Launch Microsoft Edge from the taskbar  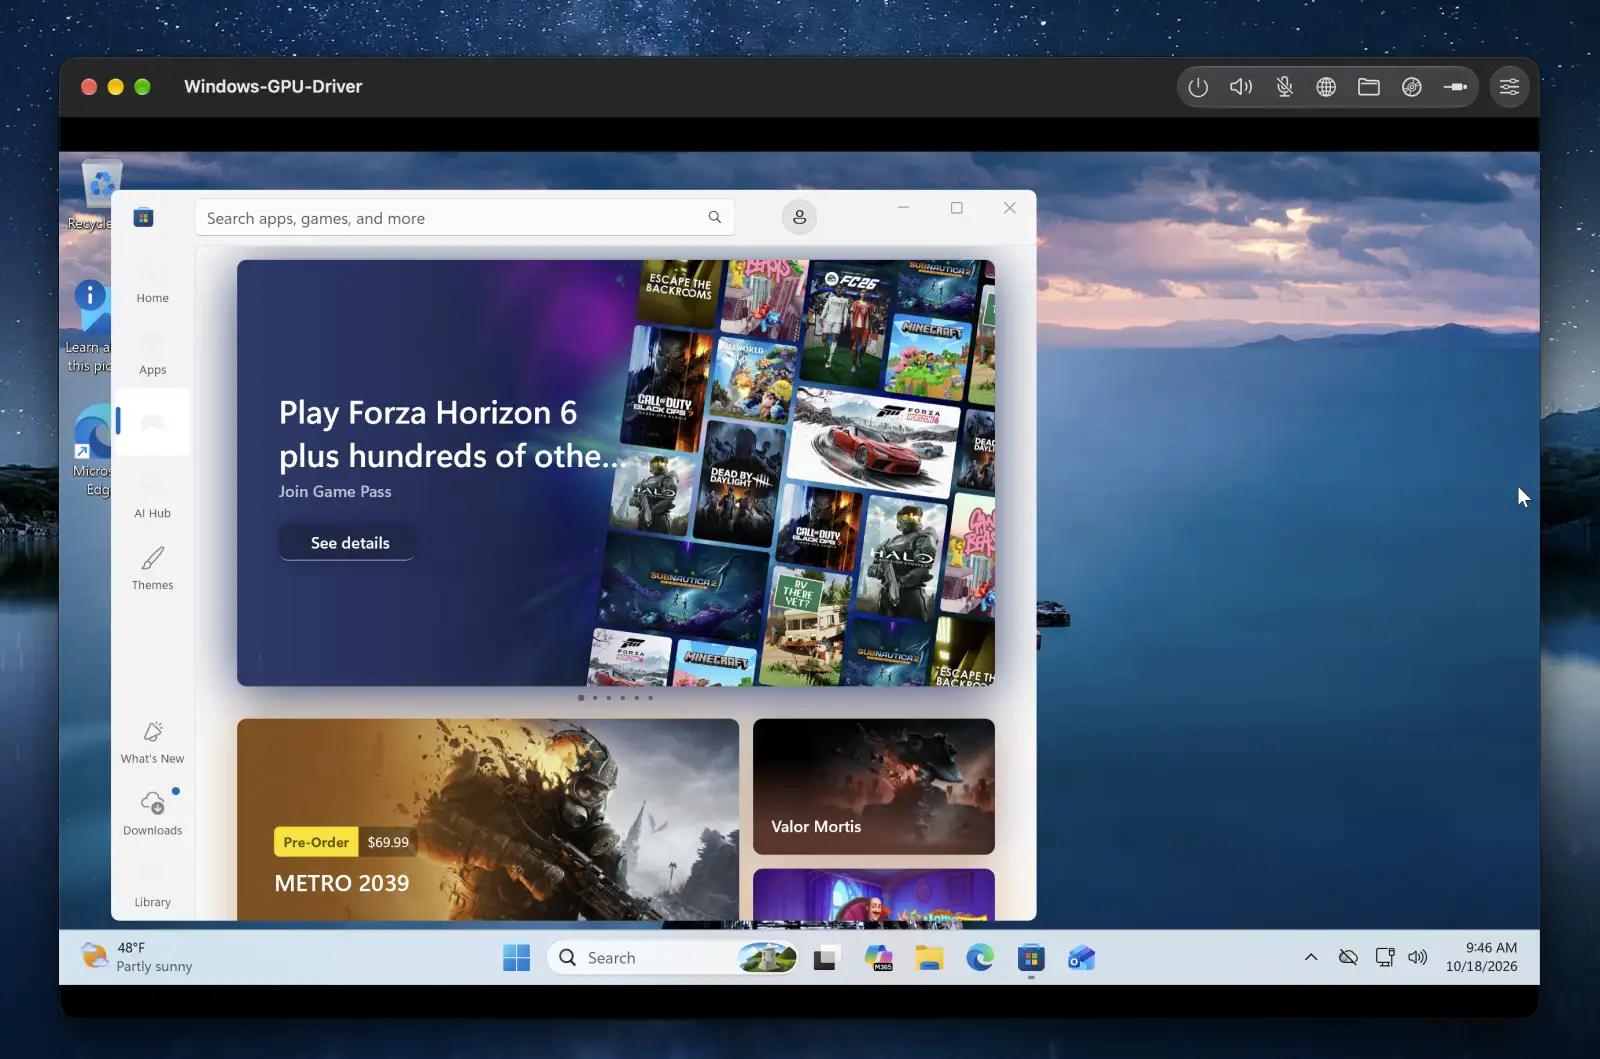980,958
